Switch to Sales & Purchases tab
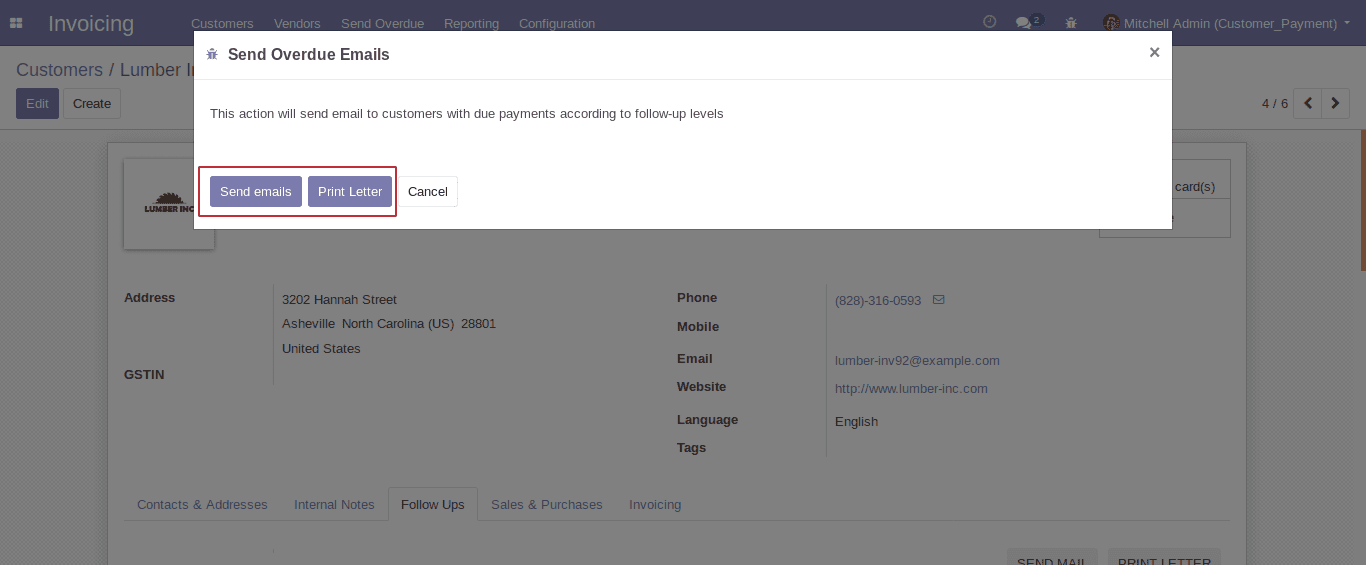 pyautogui.click(x=547, y=504)
